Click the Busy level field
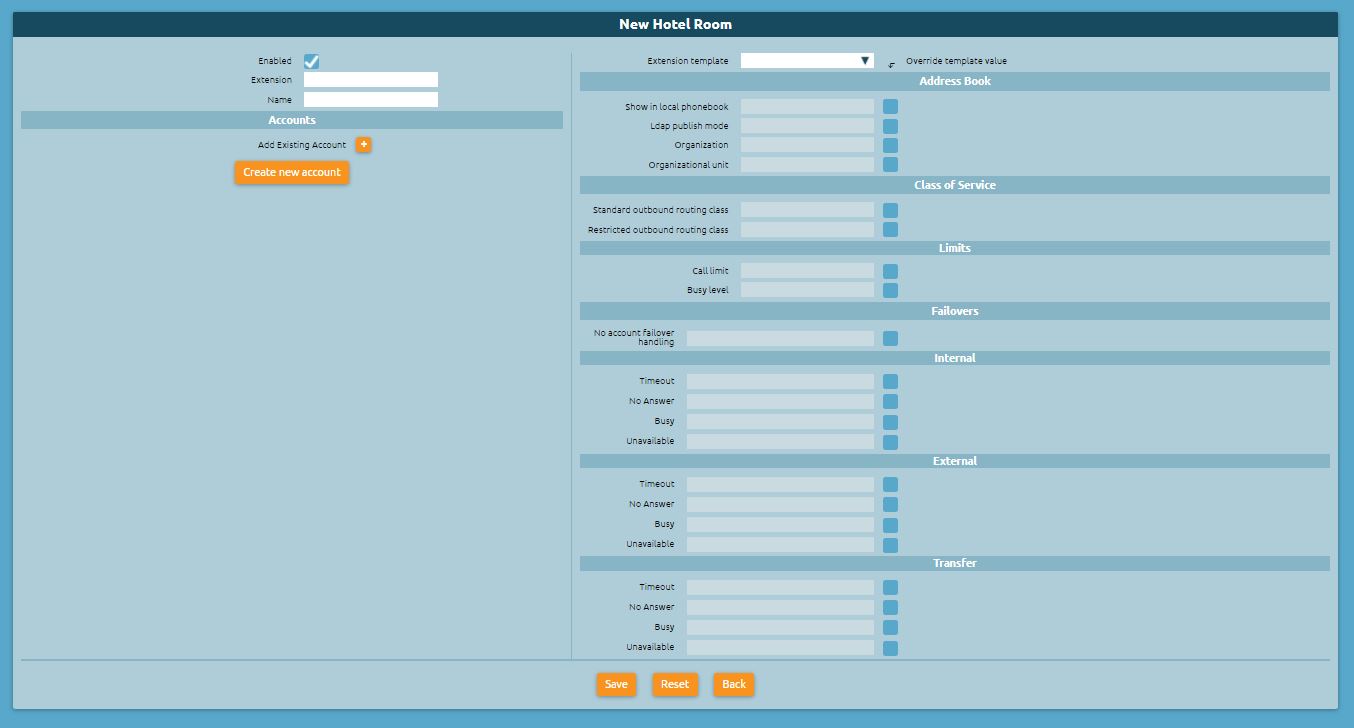Viewport: 1354px width, 728px height. [x=807, y=290]
